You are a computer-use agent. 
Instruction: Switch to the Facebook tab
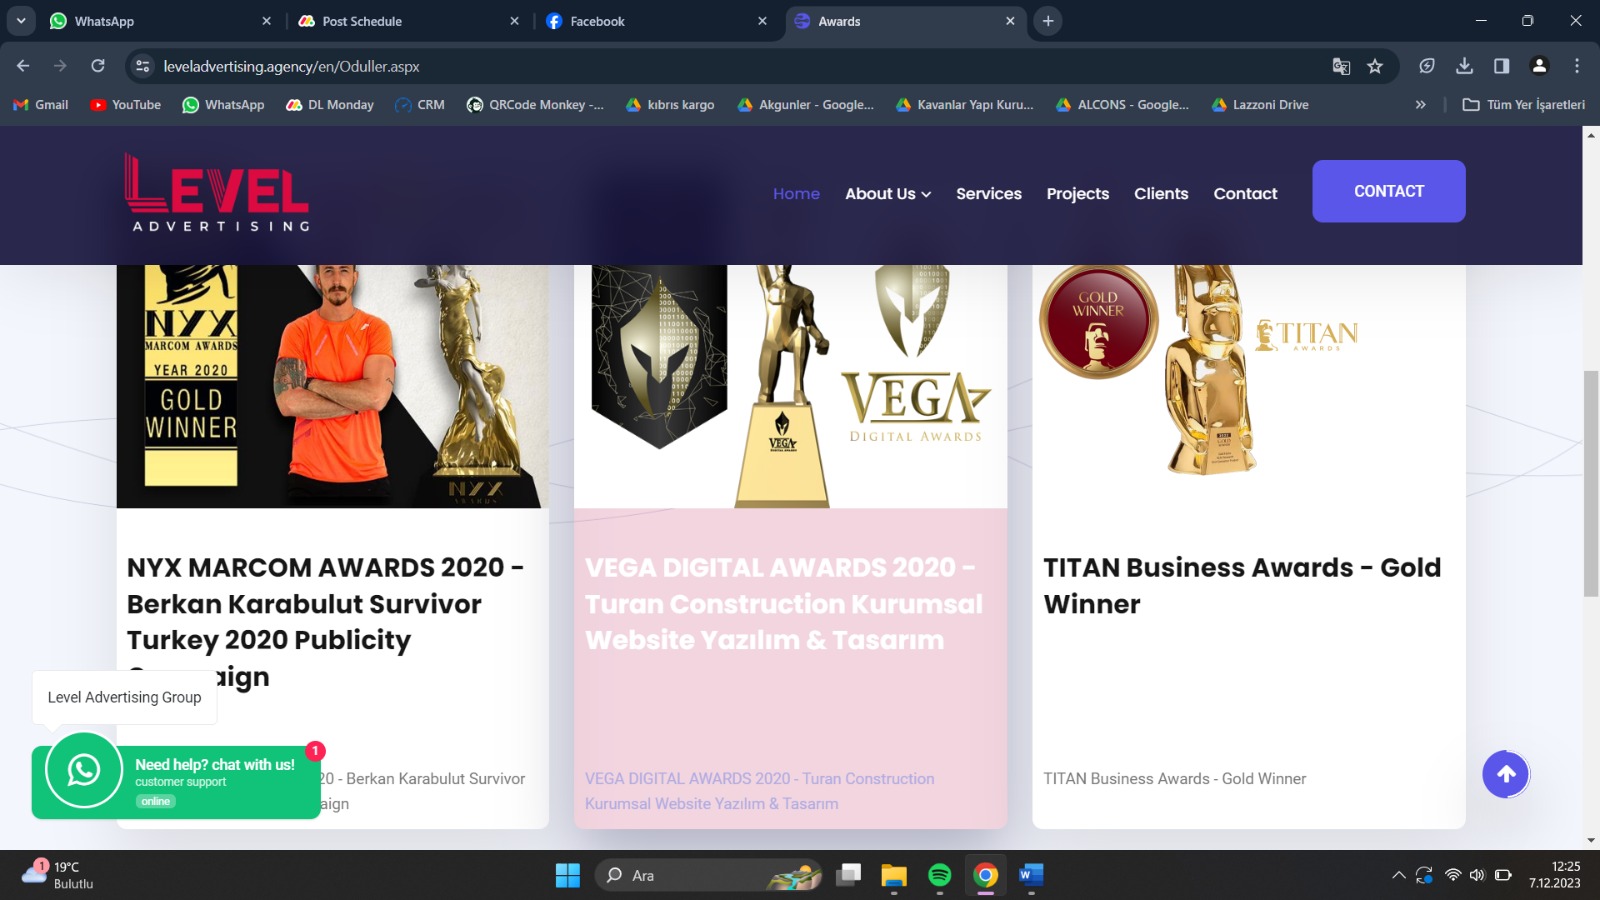[656, 21]
